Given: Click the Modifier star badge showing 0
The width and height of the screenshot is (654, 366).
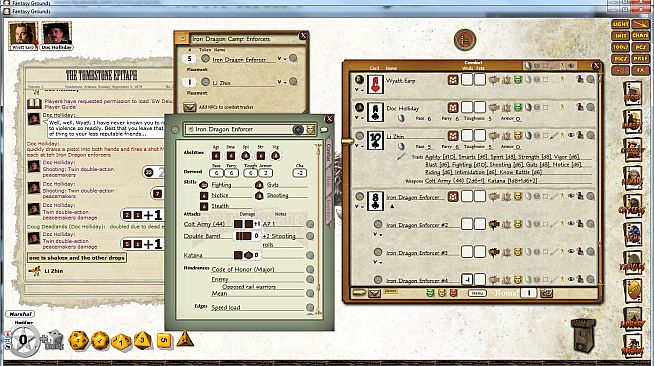Looking at the screenshot, I should click(23, 341).
